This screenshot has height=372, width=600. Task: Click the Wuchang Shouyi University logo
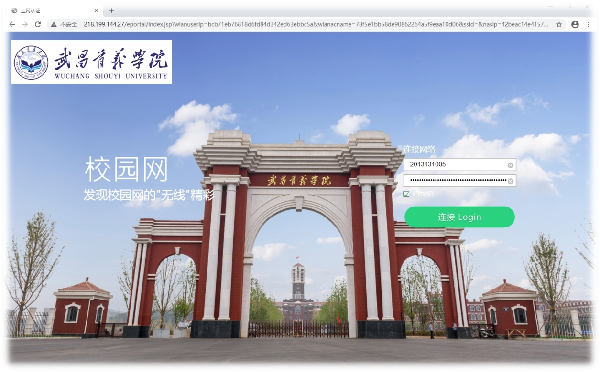point(91,62)
